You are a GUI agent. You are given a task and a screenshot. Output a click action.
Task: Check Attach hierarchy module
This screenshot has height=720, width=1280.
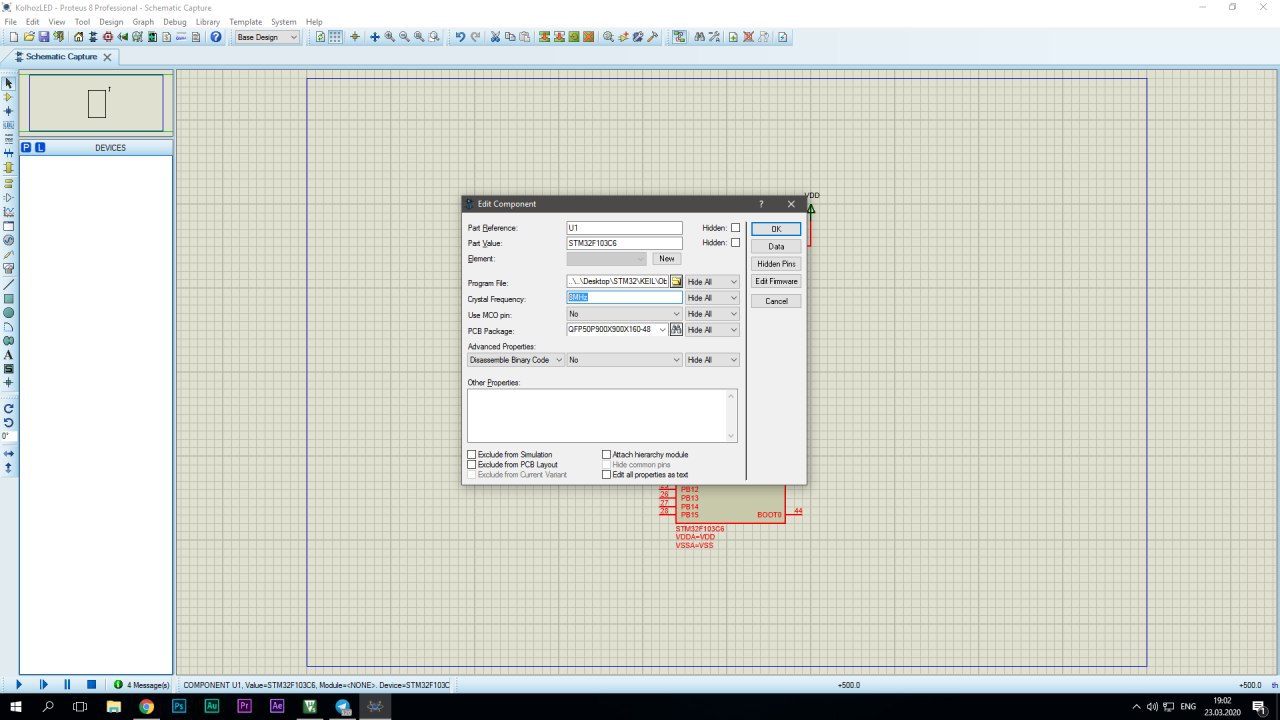tap(606, 454)
